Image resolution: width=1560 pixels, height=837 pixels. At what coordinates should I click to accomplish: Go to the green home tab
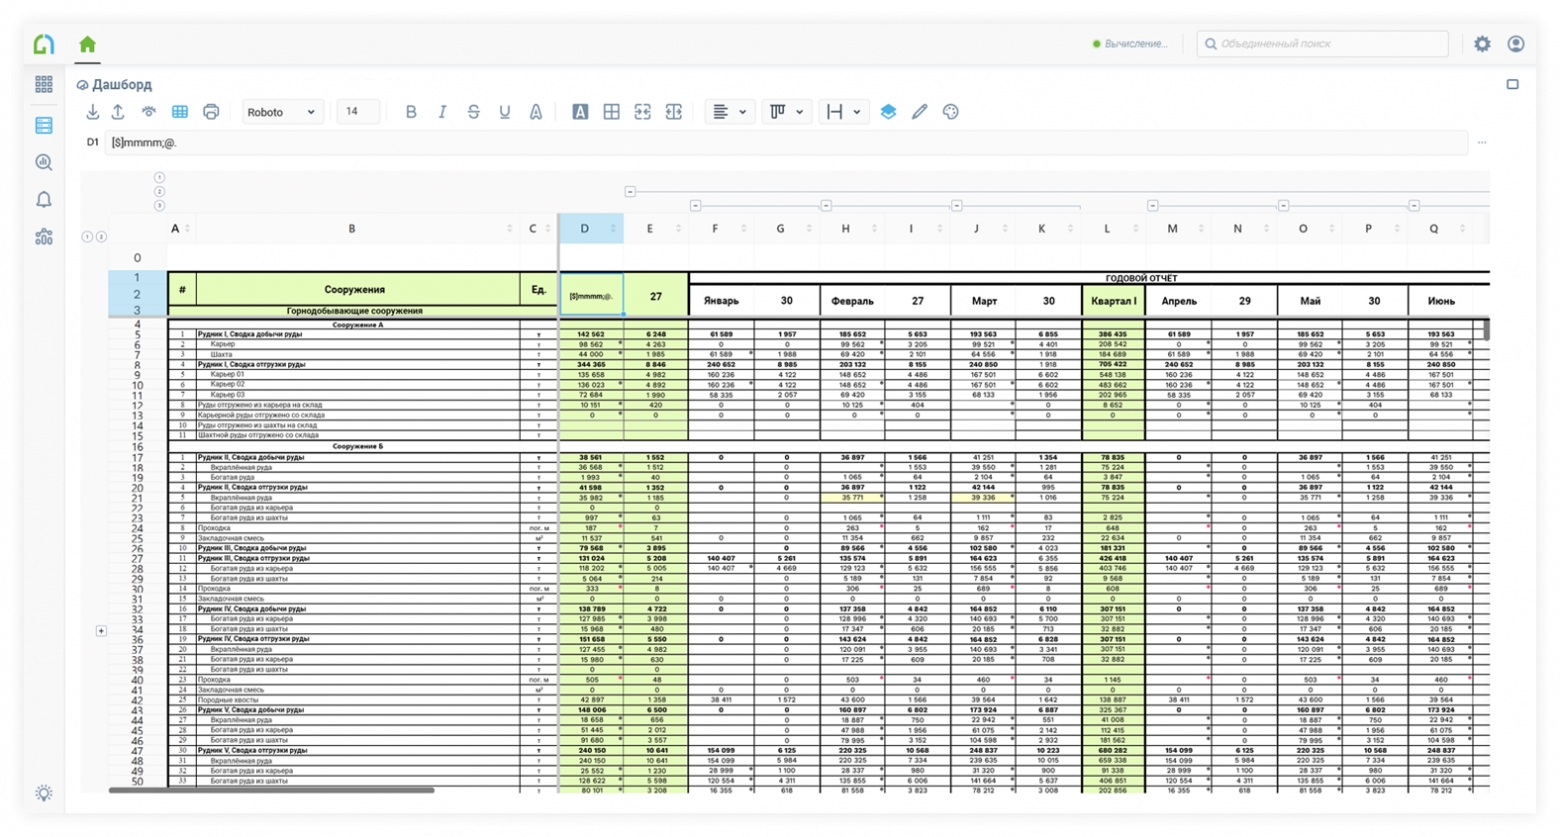(88, 44)
